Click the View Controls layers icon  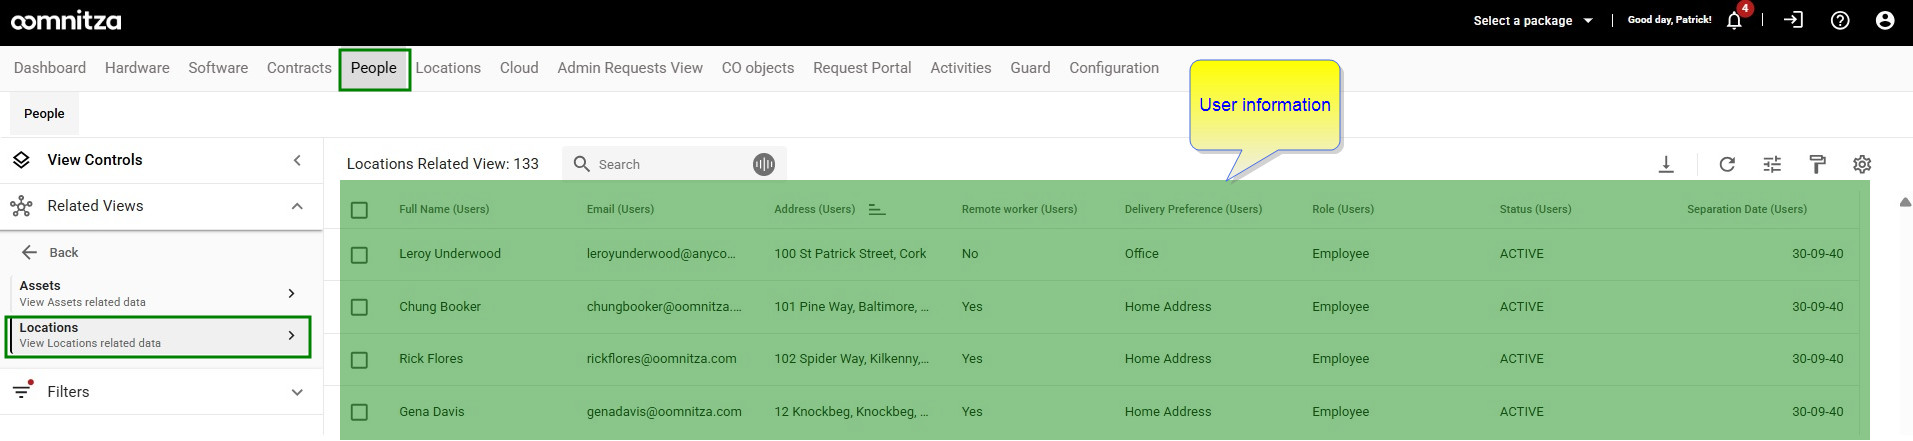click(21, 160)
